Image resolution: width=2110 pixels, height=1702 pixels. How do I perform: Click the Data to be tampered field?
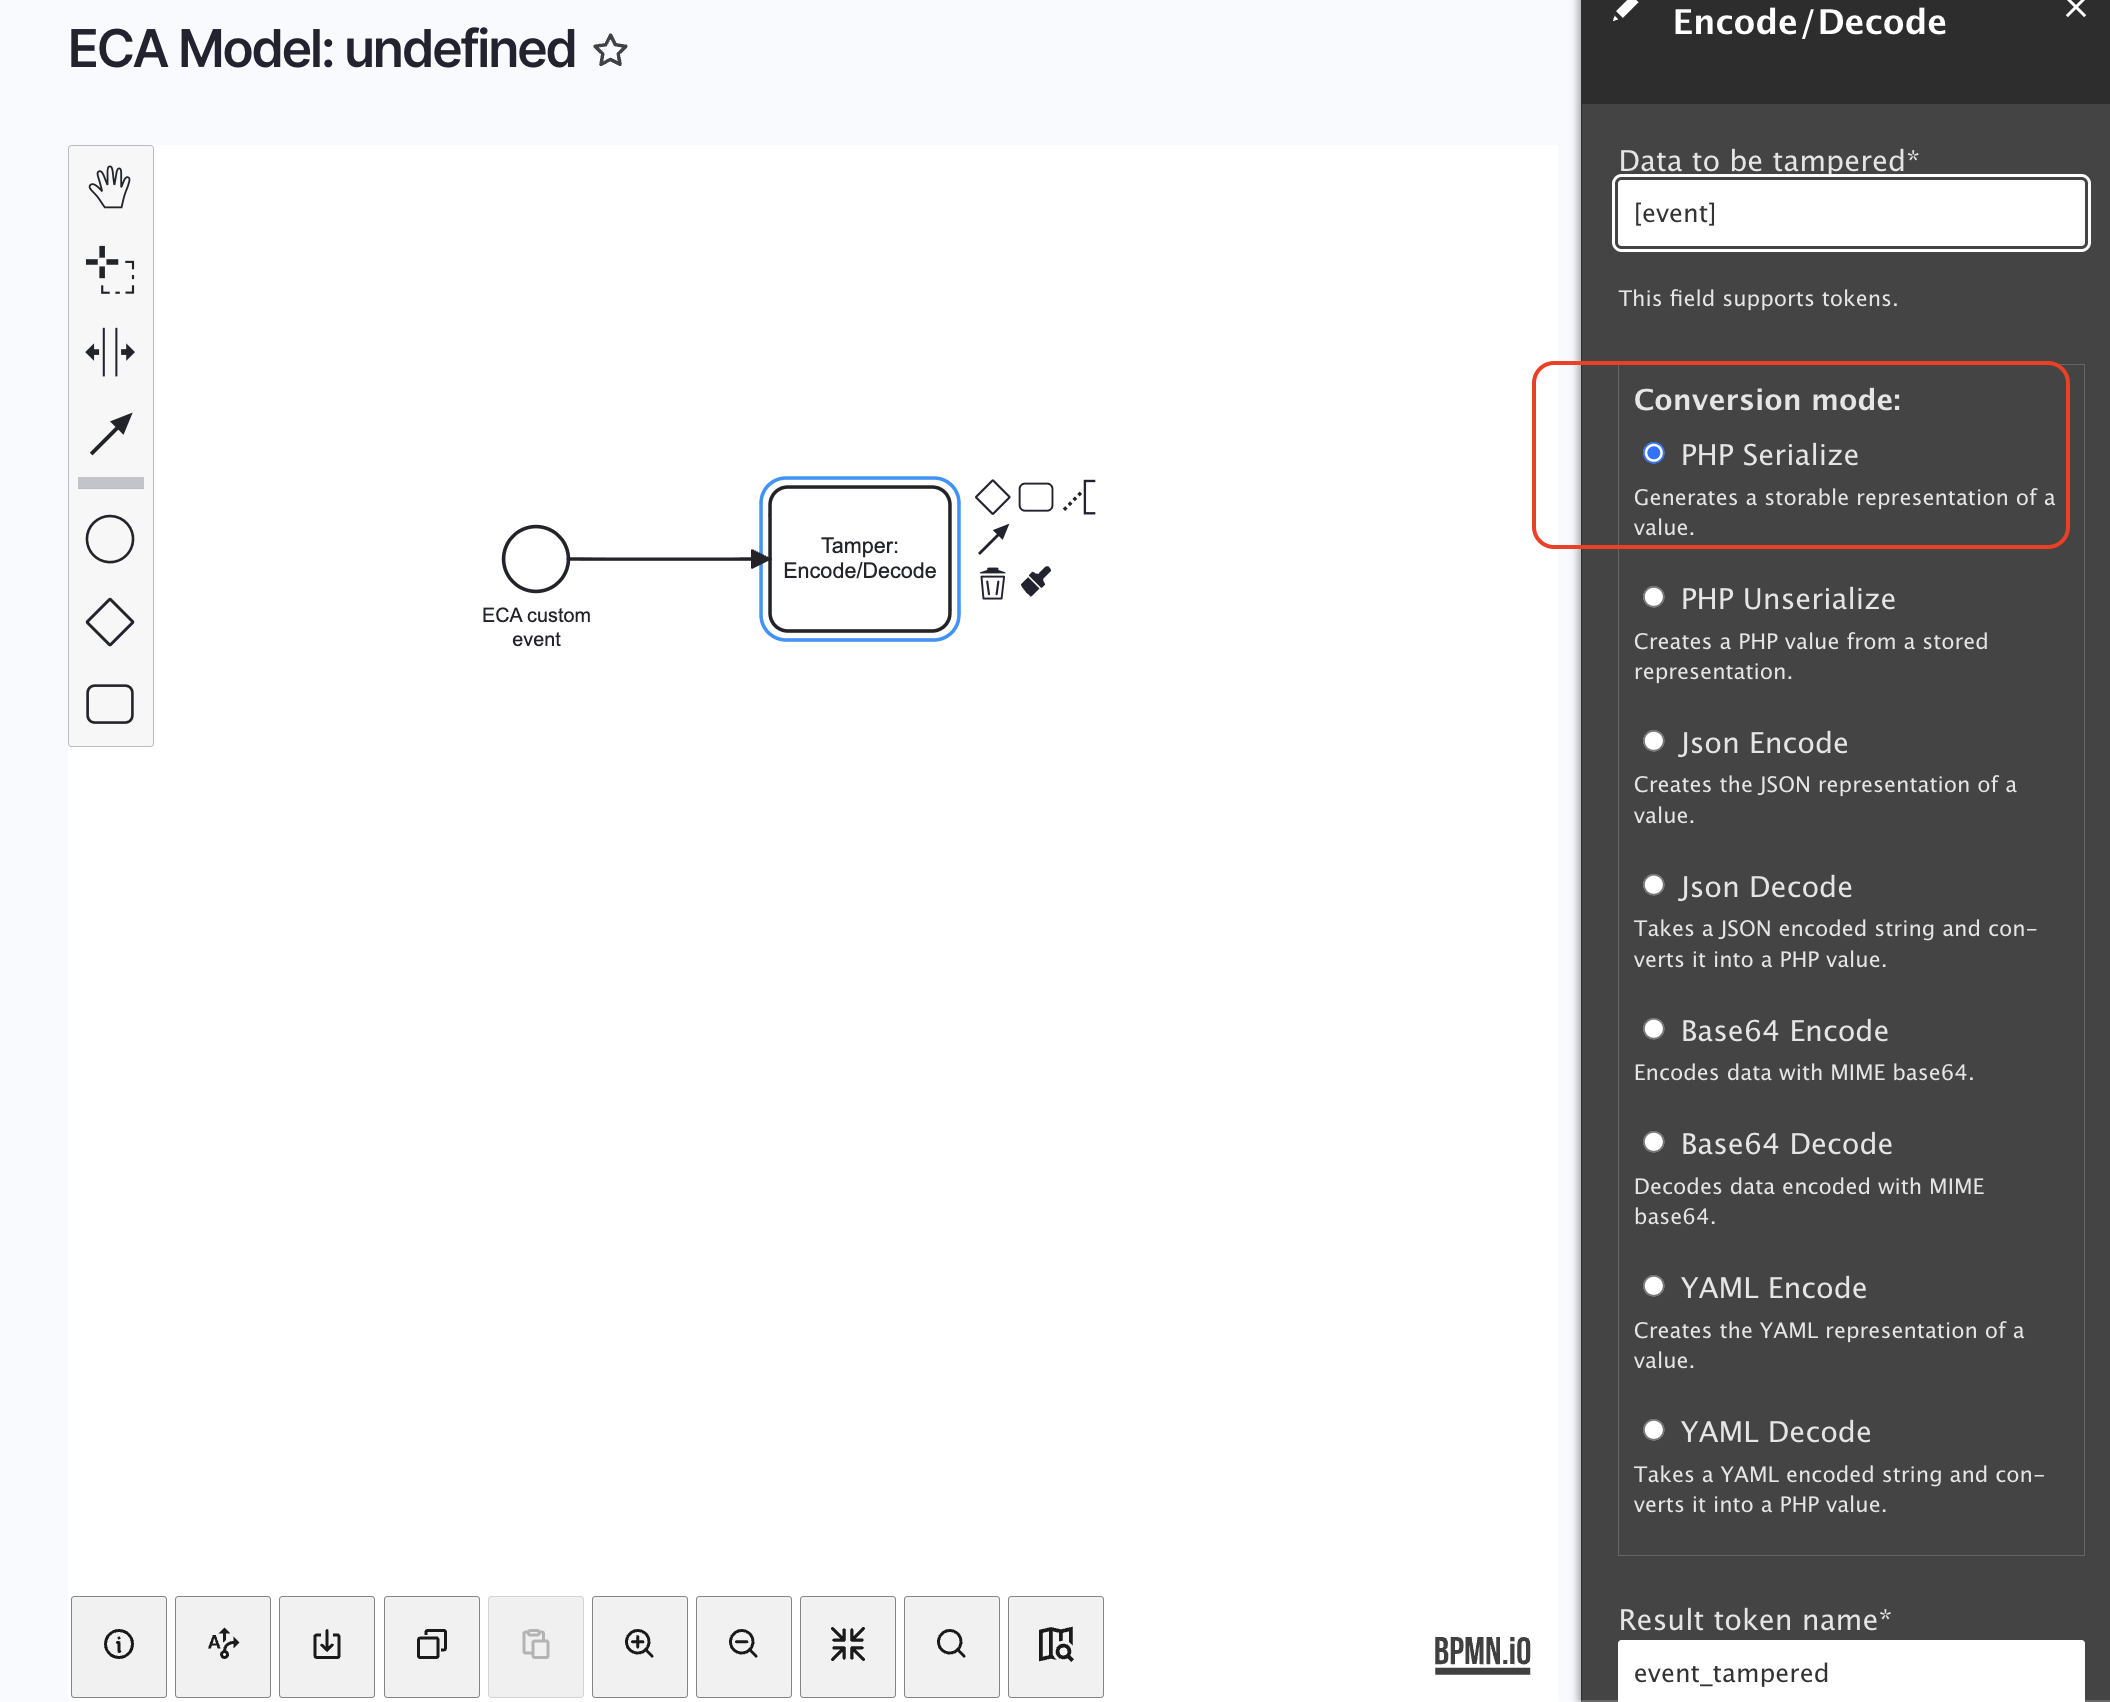(1850, 213)
